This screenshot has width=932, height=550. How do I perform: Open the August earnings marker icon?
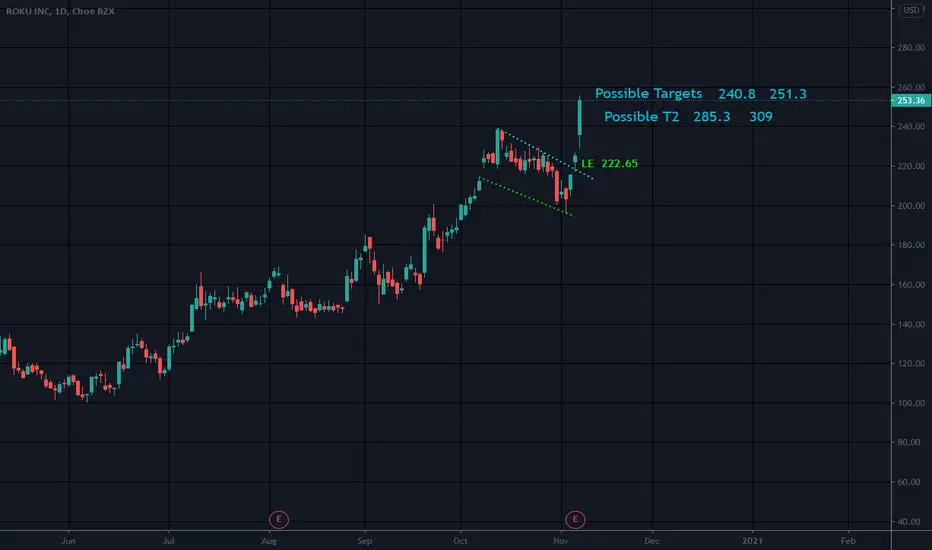279,519
